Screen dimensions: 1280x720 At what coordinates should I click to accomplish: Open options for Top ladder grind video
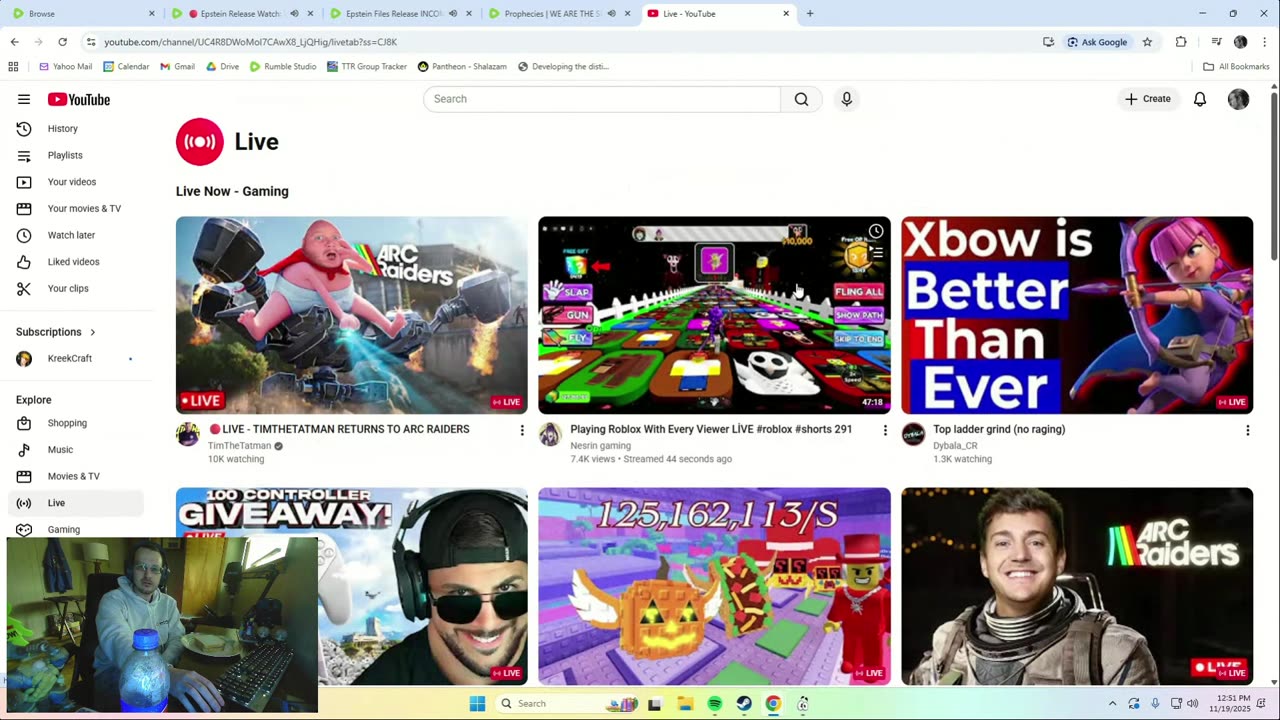click(x=1247, y=430)
